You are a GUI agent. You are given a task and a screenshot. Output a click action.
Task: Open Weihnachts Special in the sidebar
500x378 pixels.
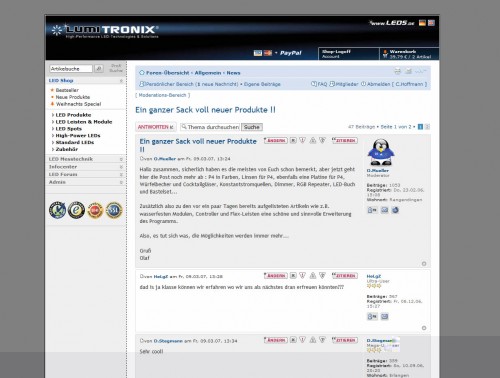point(78,104)
